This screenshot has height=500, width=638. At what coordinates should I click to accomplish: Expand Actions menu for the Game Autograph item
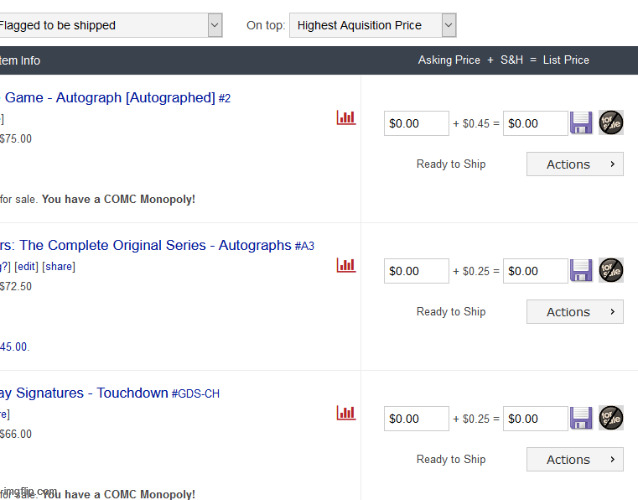point(575,164)
